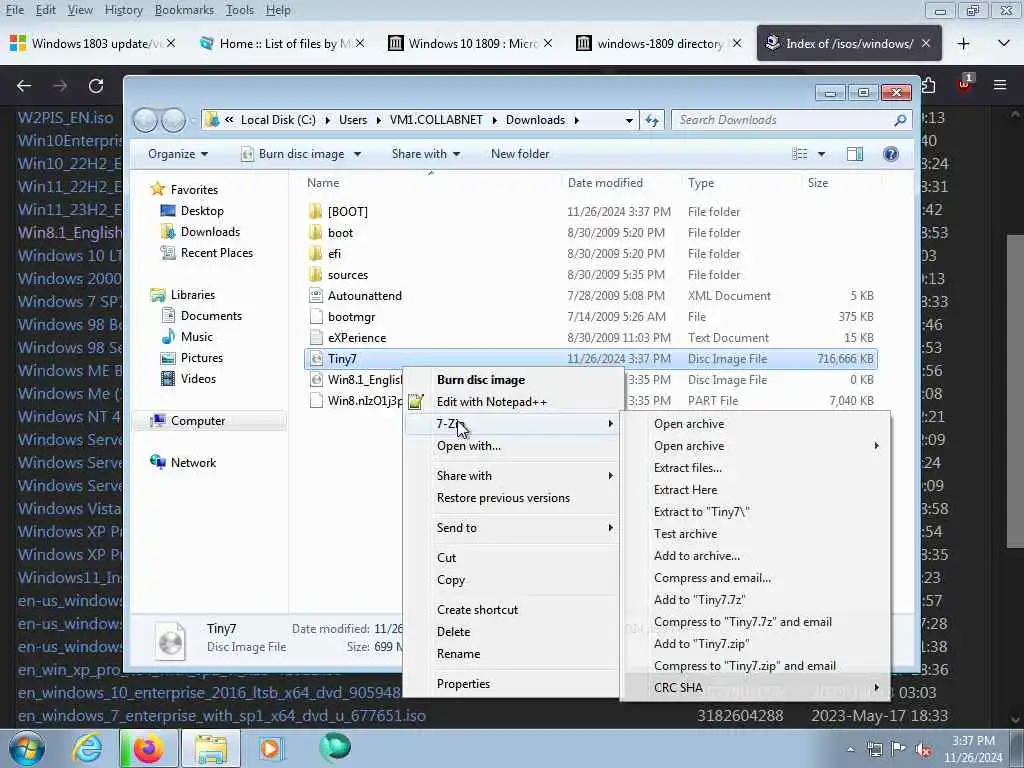The width and height of the screenshot is (1024, 768).
Task: Reload the page in the browser
Action: [96, 86]
